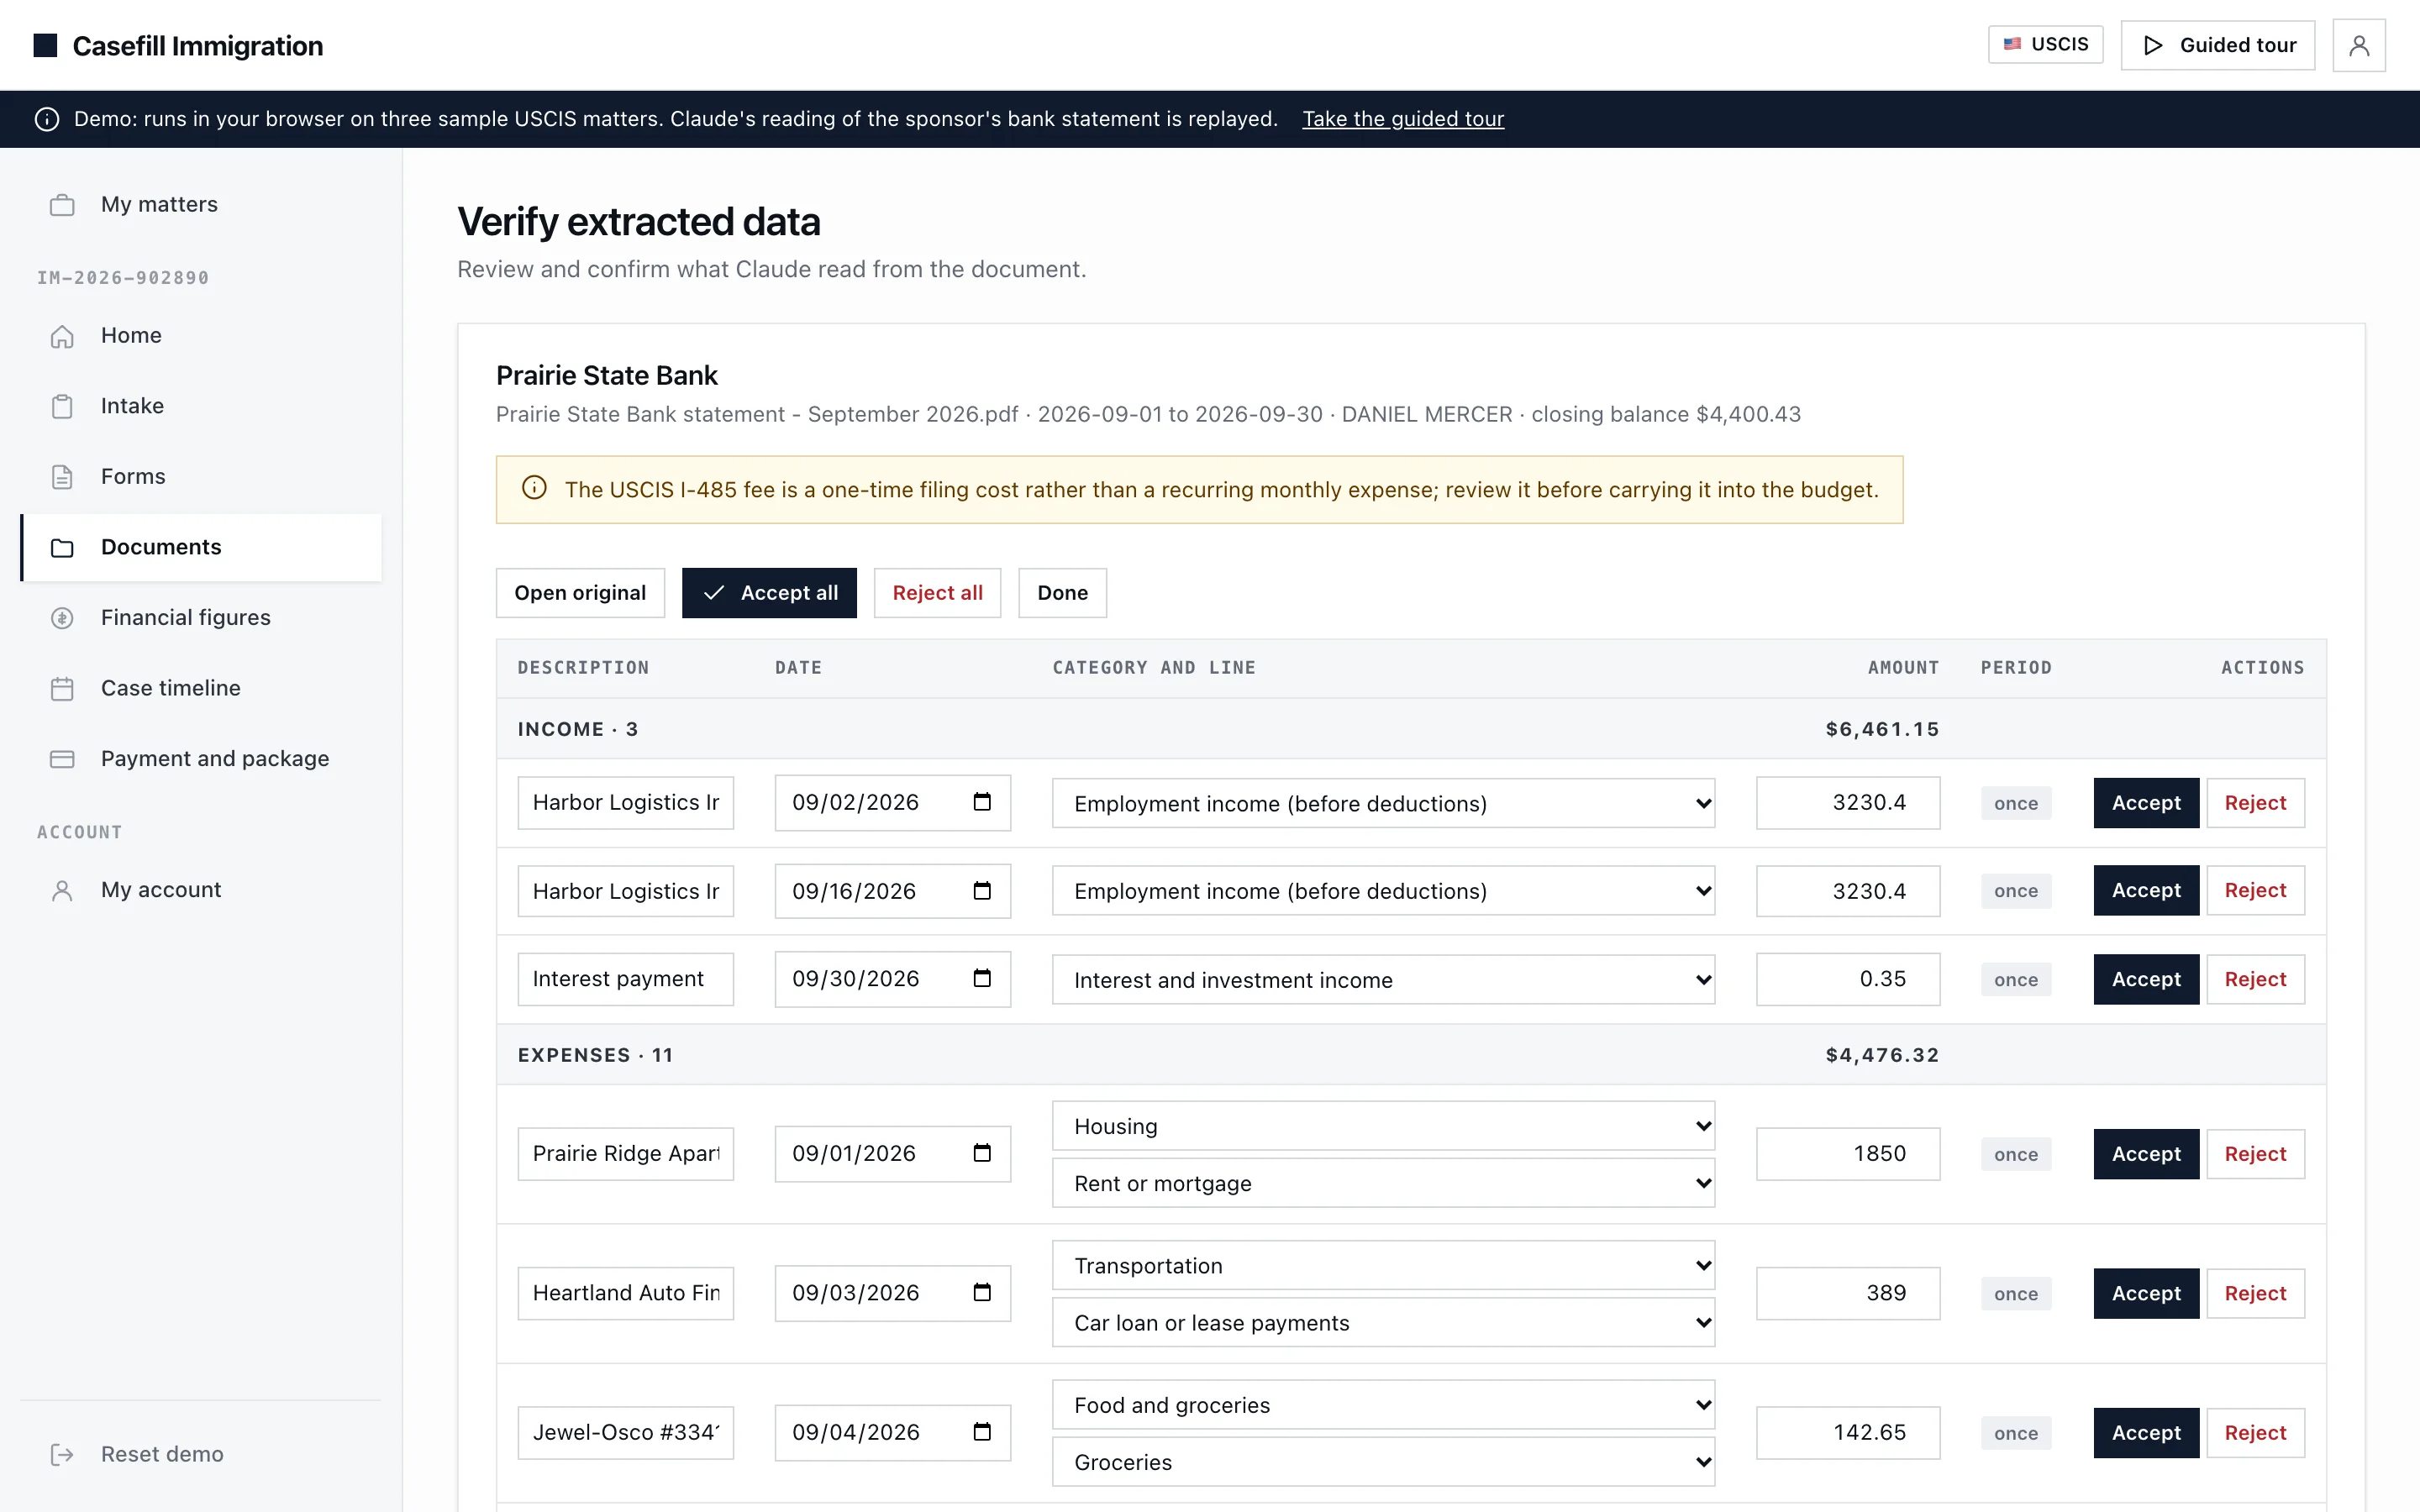This screenshot has height=1512, width=2420.
Task: Open category dropdown for 09/16 Harbor Logistics row
Action: [x=1383, y=890]
